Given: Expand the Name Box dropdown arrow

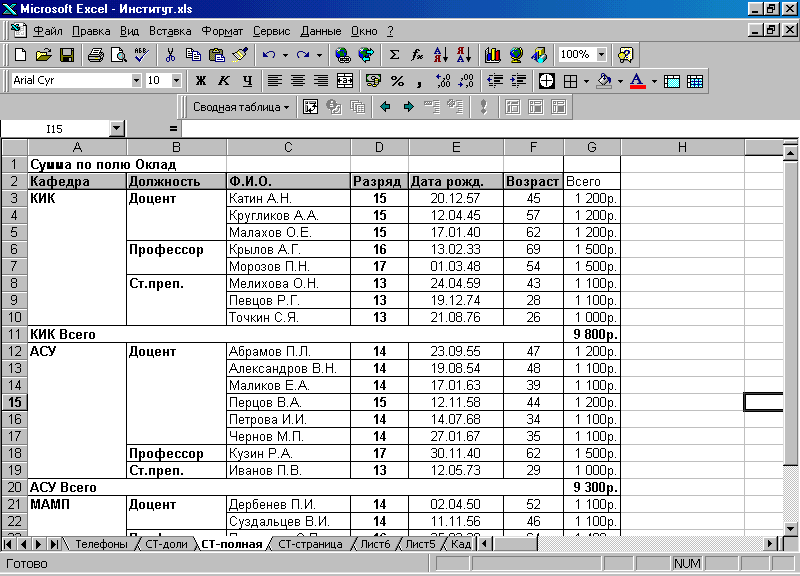Looking at the screenshot, I should pos(117,129).
